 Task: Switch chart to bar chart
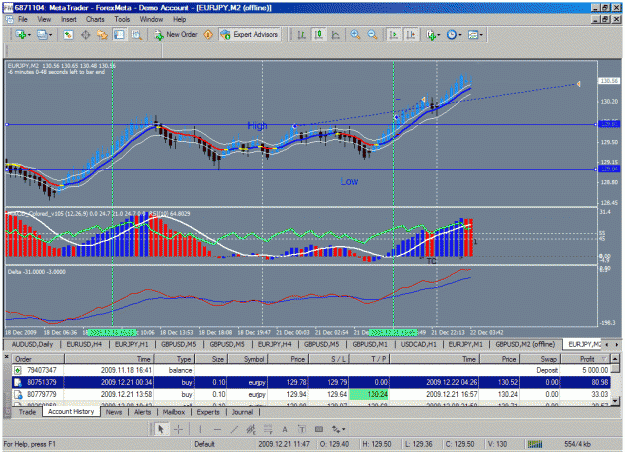(x=302, y=35)
